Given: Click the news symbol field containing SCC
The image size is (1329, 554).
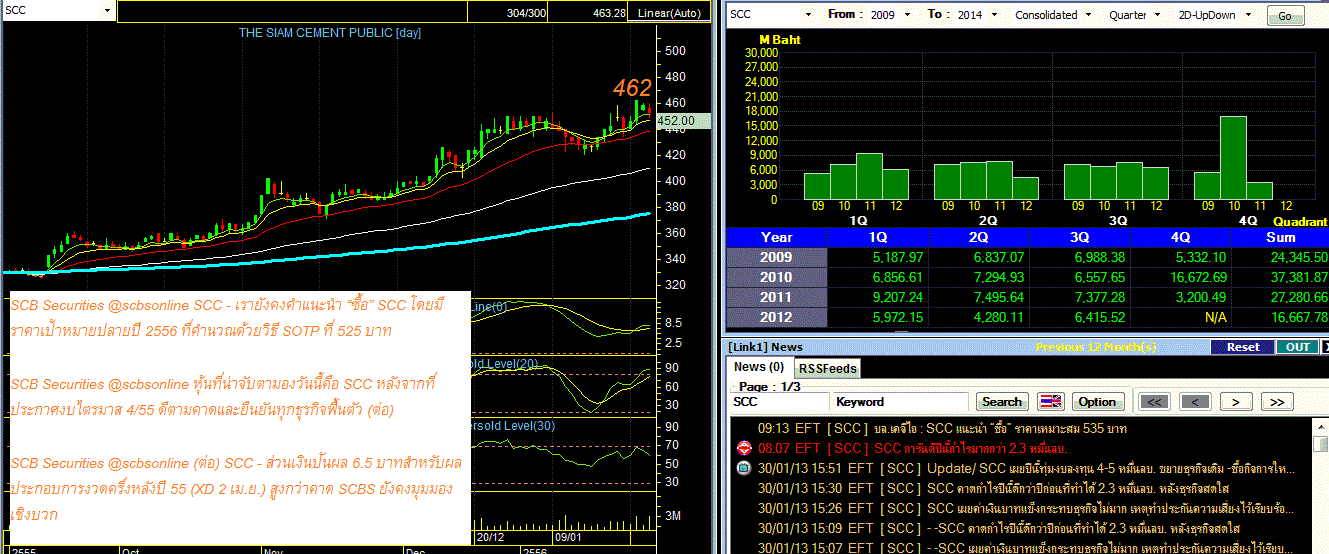Looking at the screenshot, I should point(778,401).
